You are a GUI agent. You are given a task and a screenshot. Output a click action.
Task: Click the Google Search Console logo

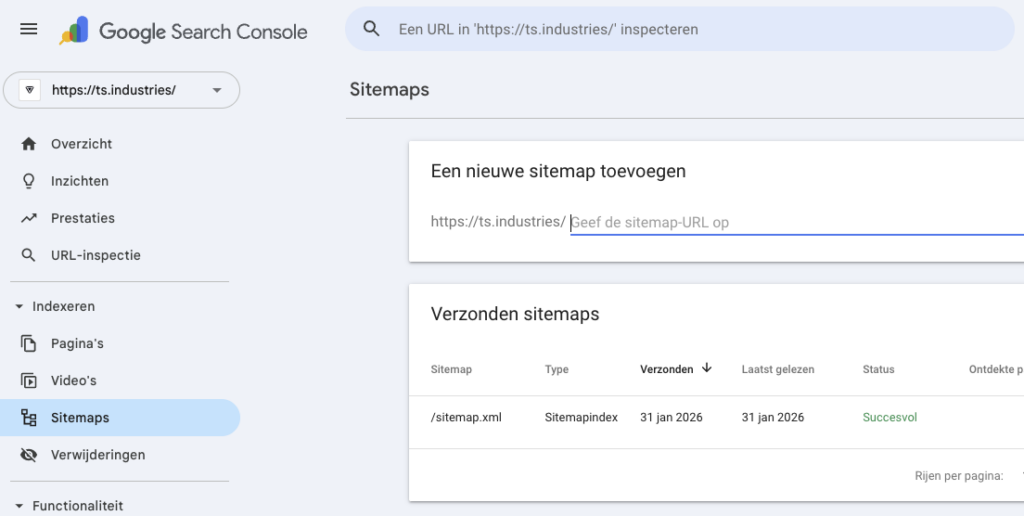coord(183,31)
